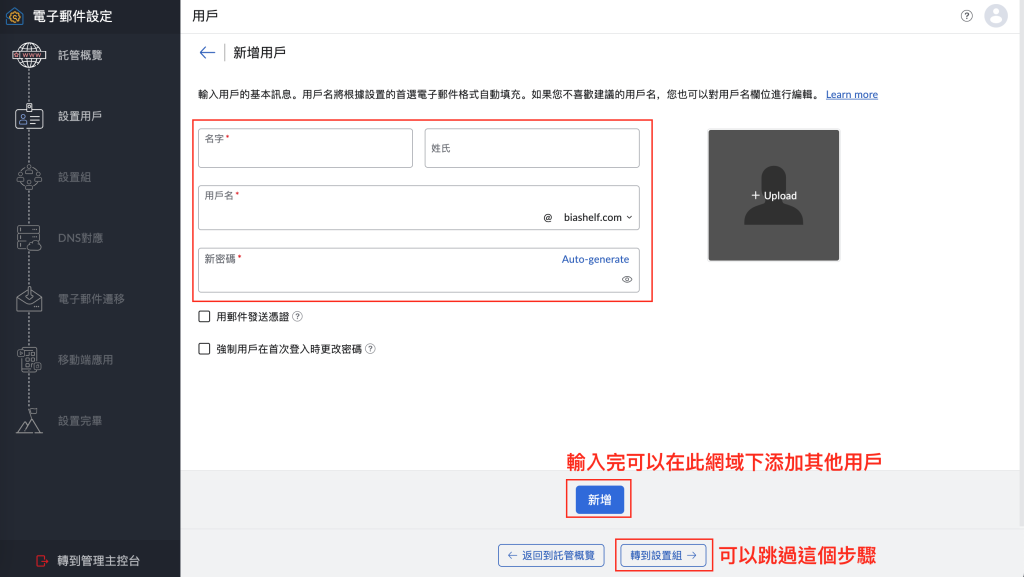This screenshot has width=1024, height=577.
Task: Open the 電子郵件遷移 mailbox icon
Action: pyautogui.click(x=29, y=299)
